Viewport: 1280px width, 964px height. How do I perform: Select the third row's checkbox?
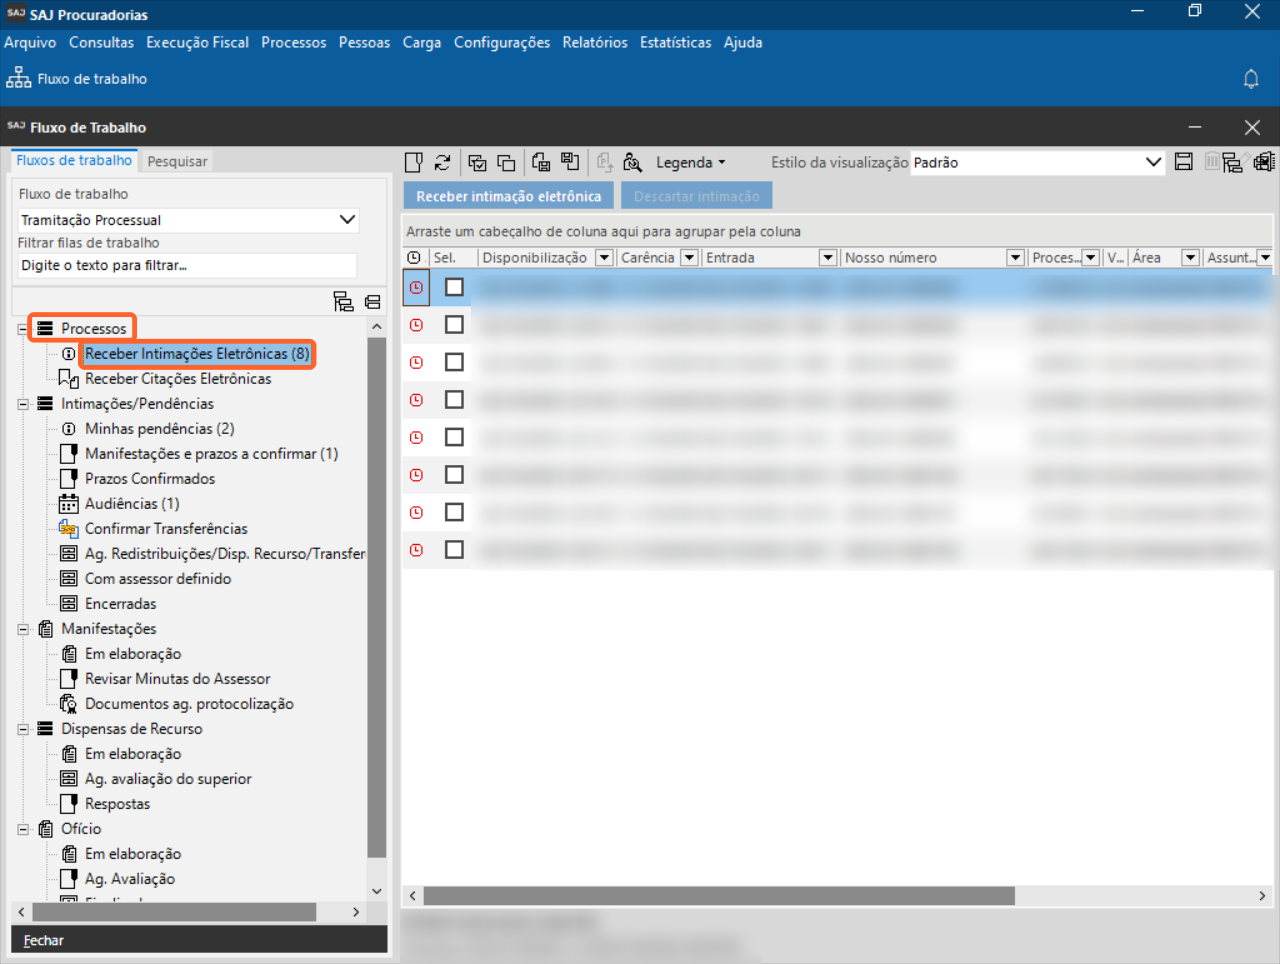[454, 362]
